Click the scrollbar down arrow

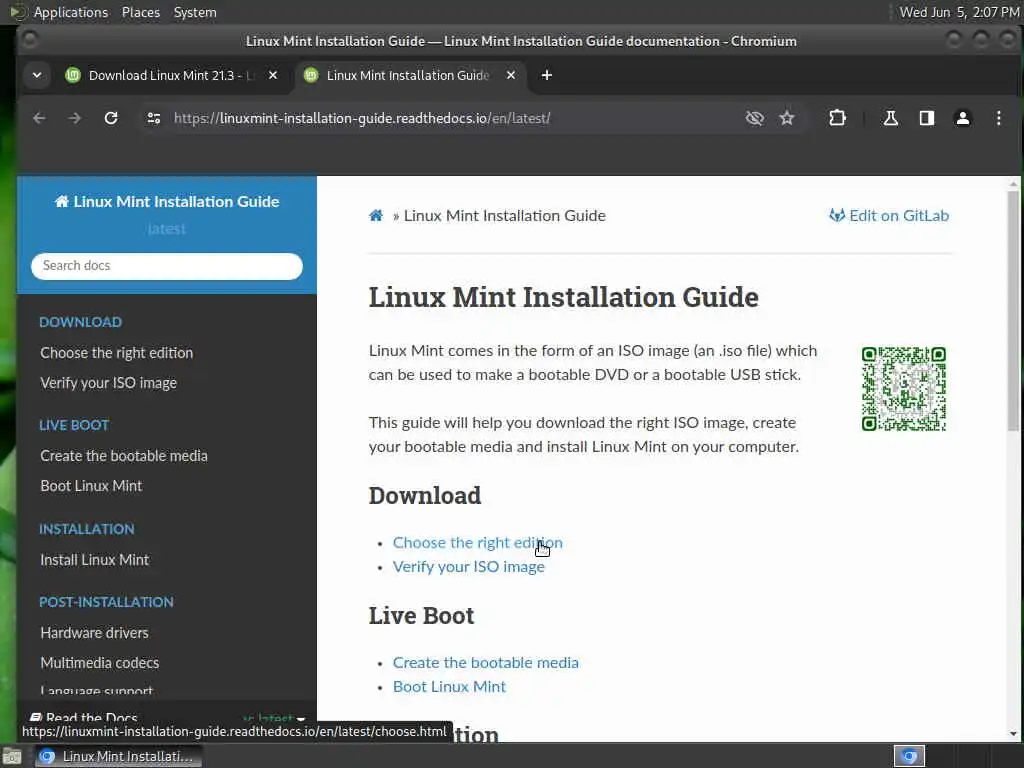[1013, 734]
